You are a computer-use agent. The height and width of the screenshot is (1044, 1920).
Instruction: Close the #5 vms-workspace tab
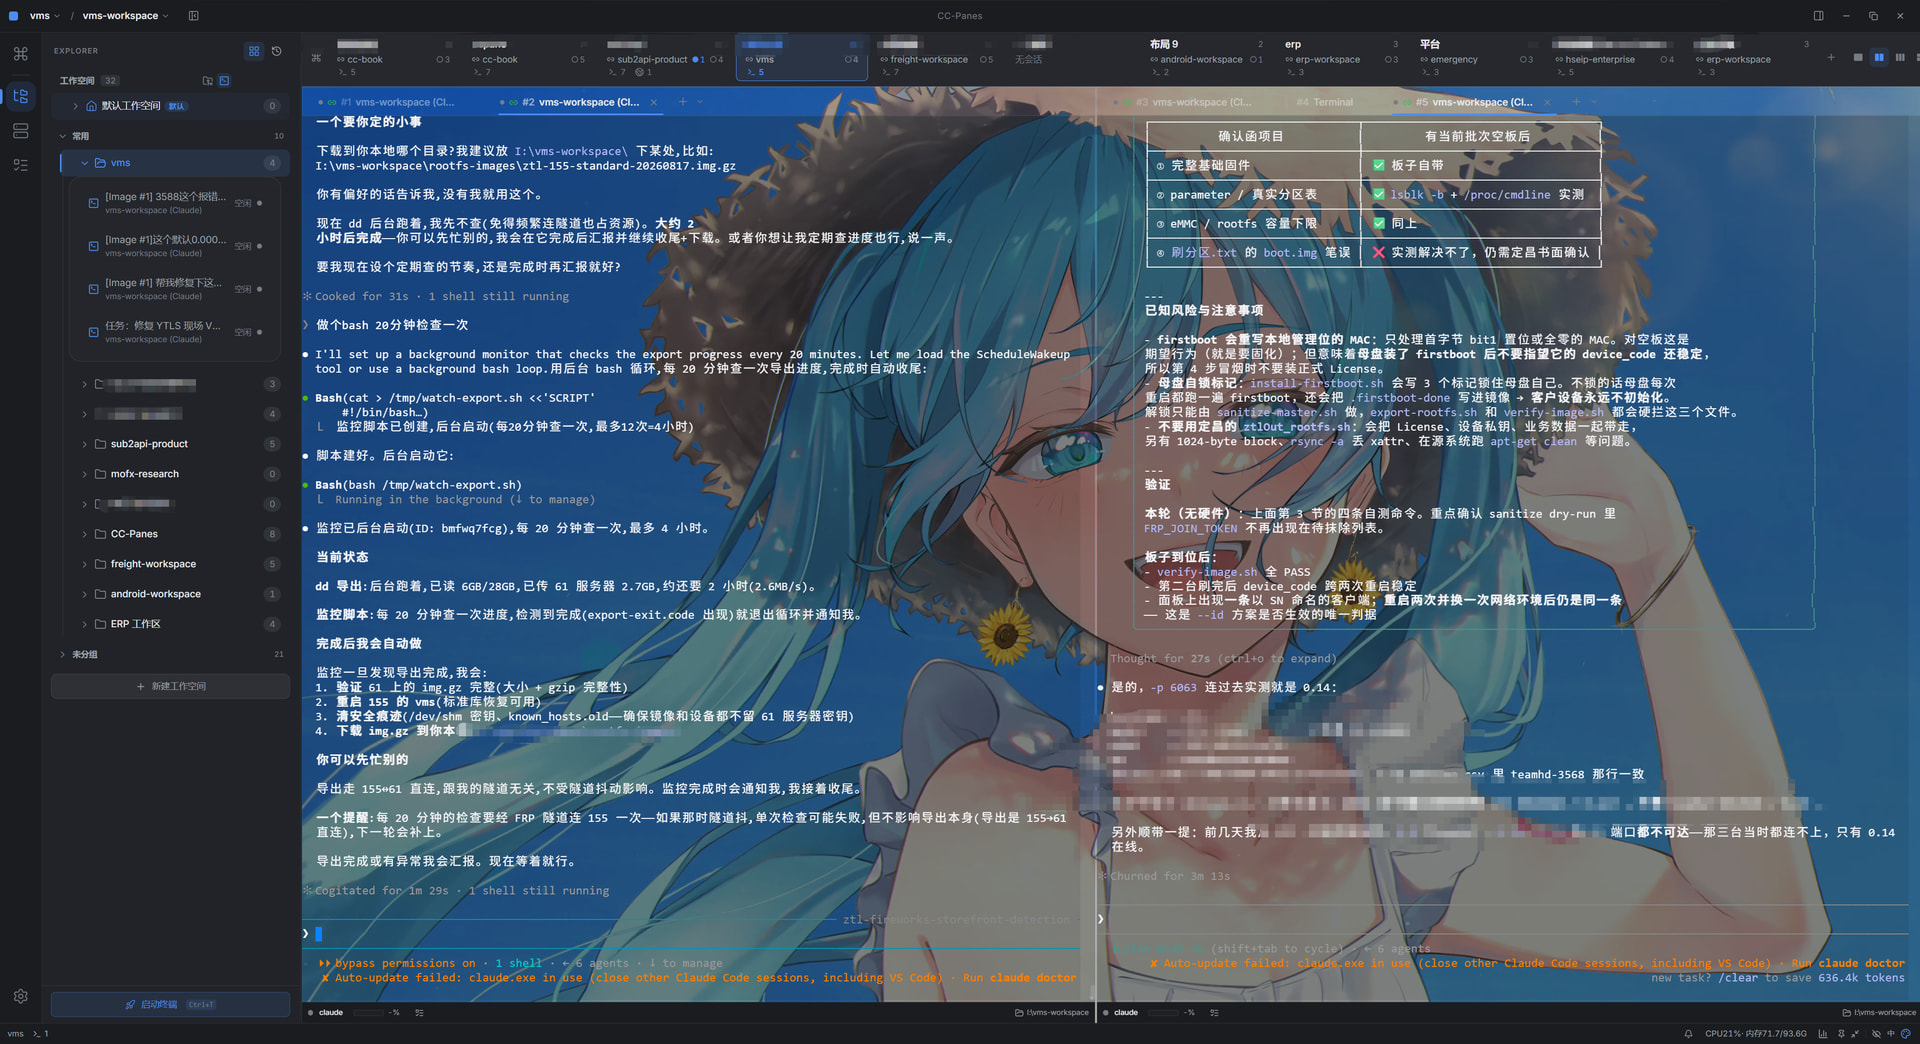(x=1547, y=102)
